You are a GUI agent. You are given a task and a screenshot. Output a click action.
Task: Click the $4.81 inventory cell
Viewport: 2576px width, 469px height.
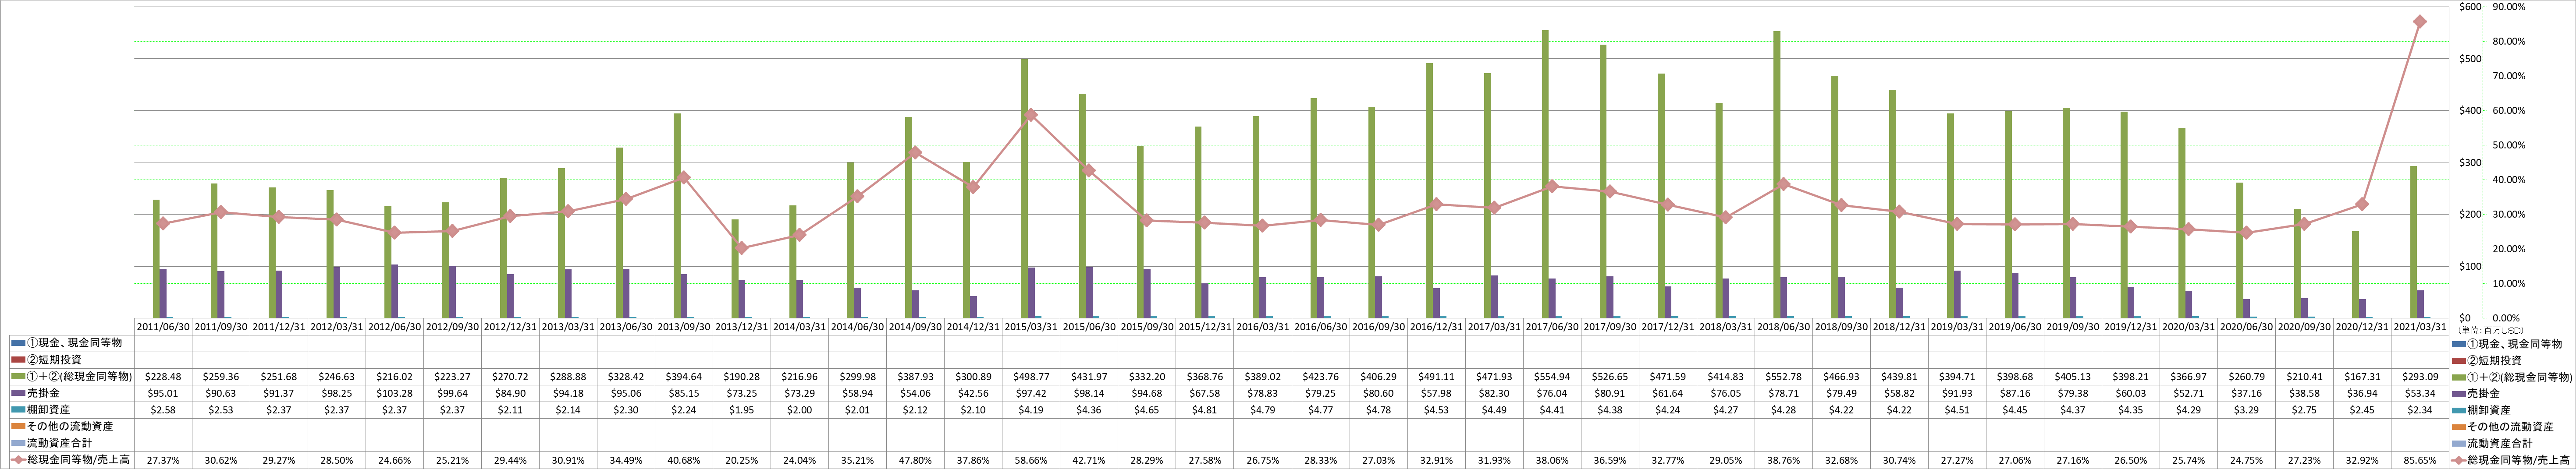[x=1205, y=410]
